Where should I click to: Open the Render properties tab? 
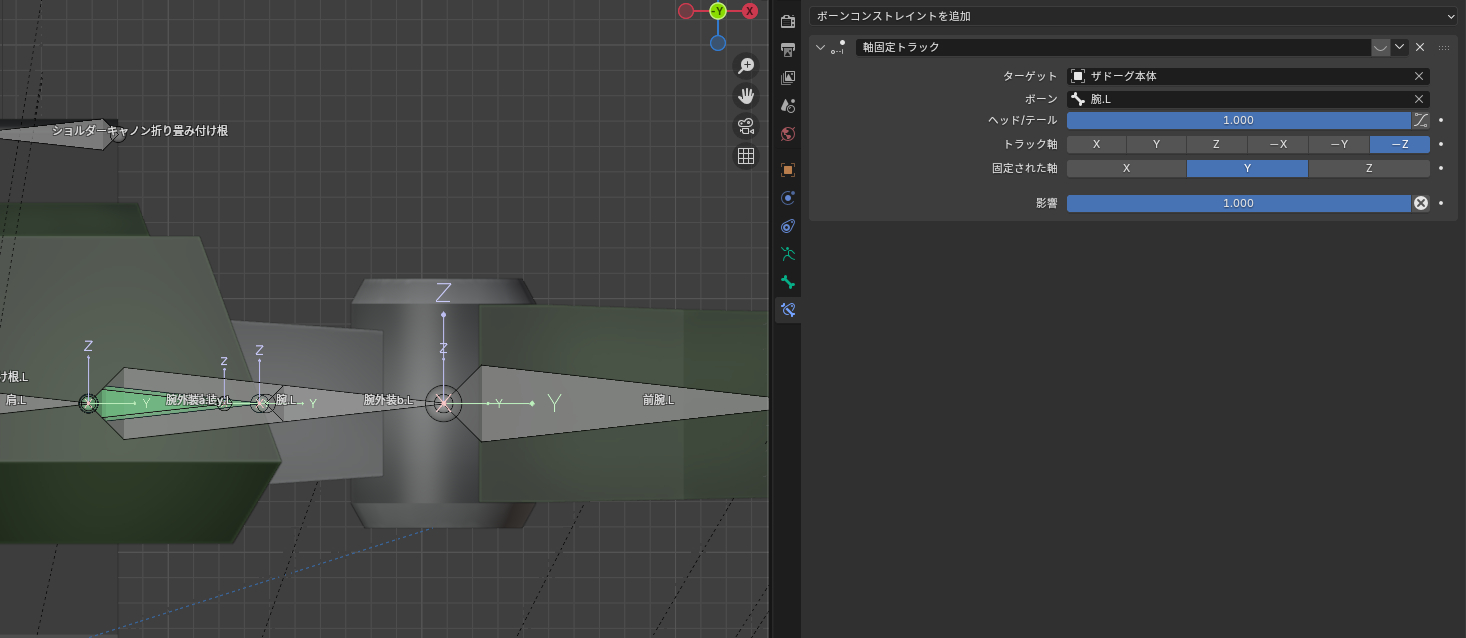coord(788,21)
